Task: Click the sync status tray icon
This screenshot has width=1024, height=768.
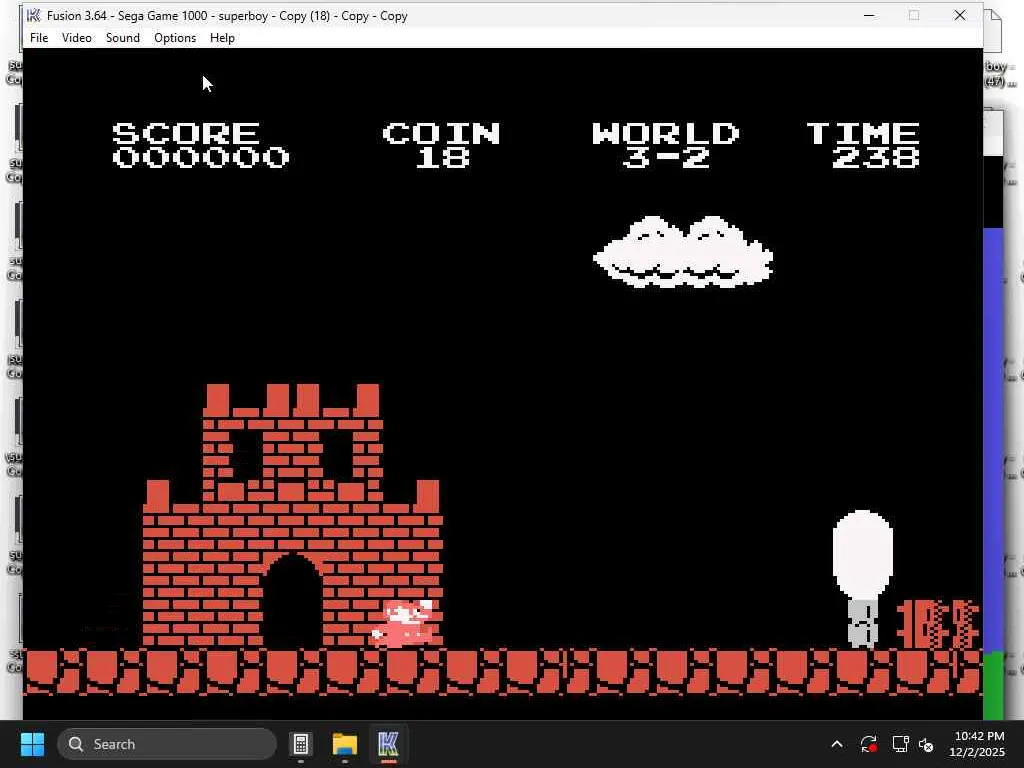Action: point(869,744)
